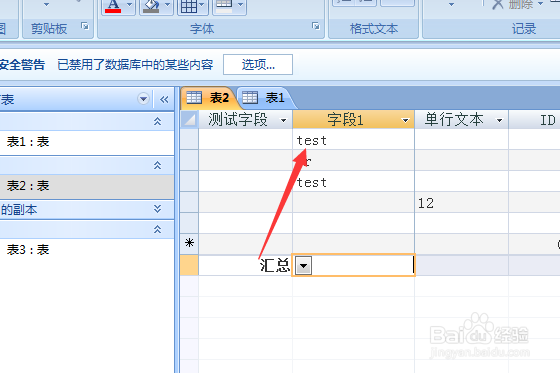
Task: Select the first record's row selector
Action: click(189, 139)
